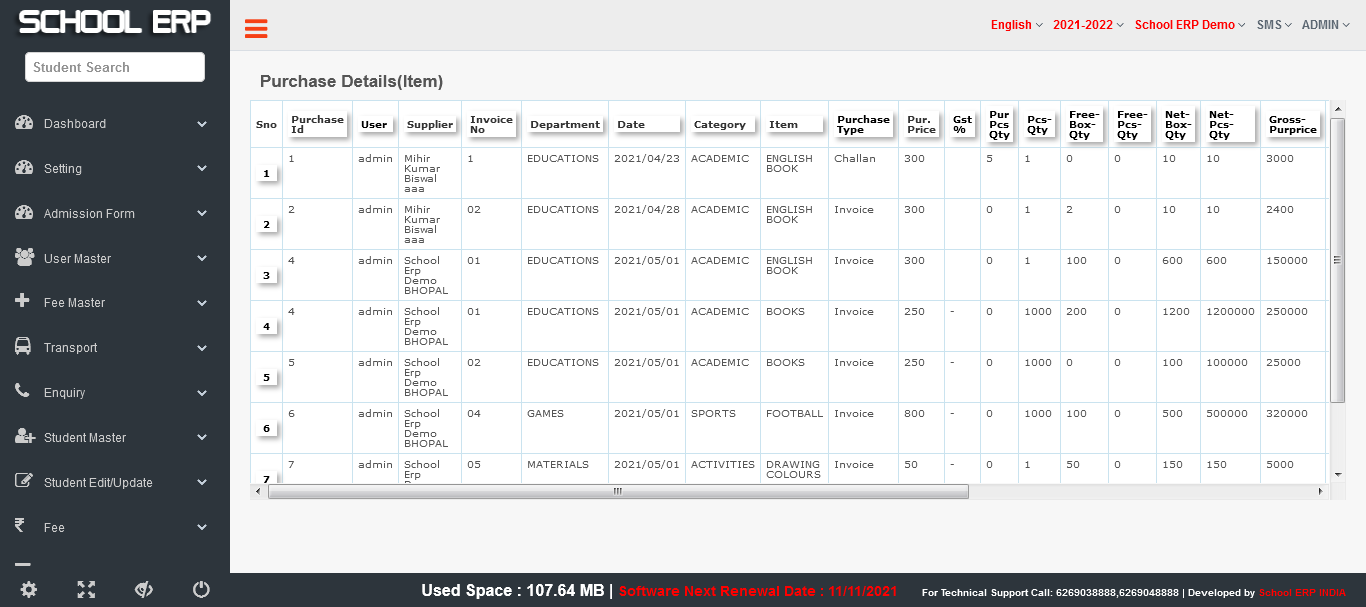Click the Enquiry phone icon
This screenshot has height=607, width=1366.
tap(22, 391)
